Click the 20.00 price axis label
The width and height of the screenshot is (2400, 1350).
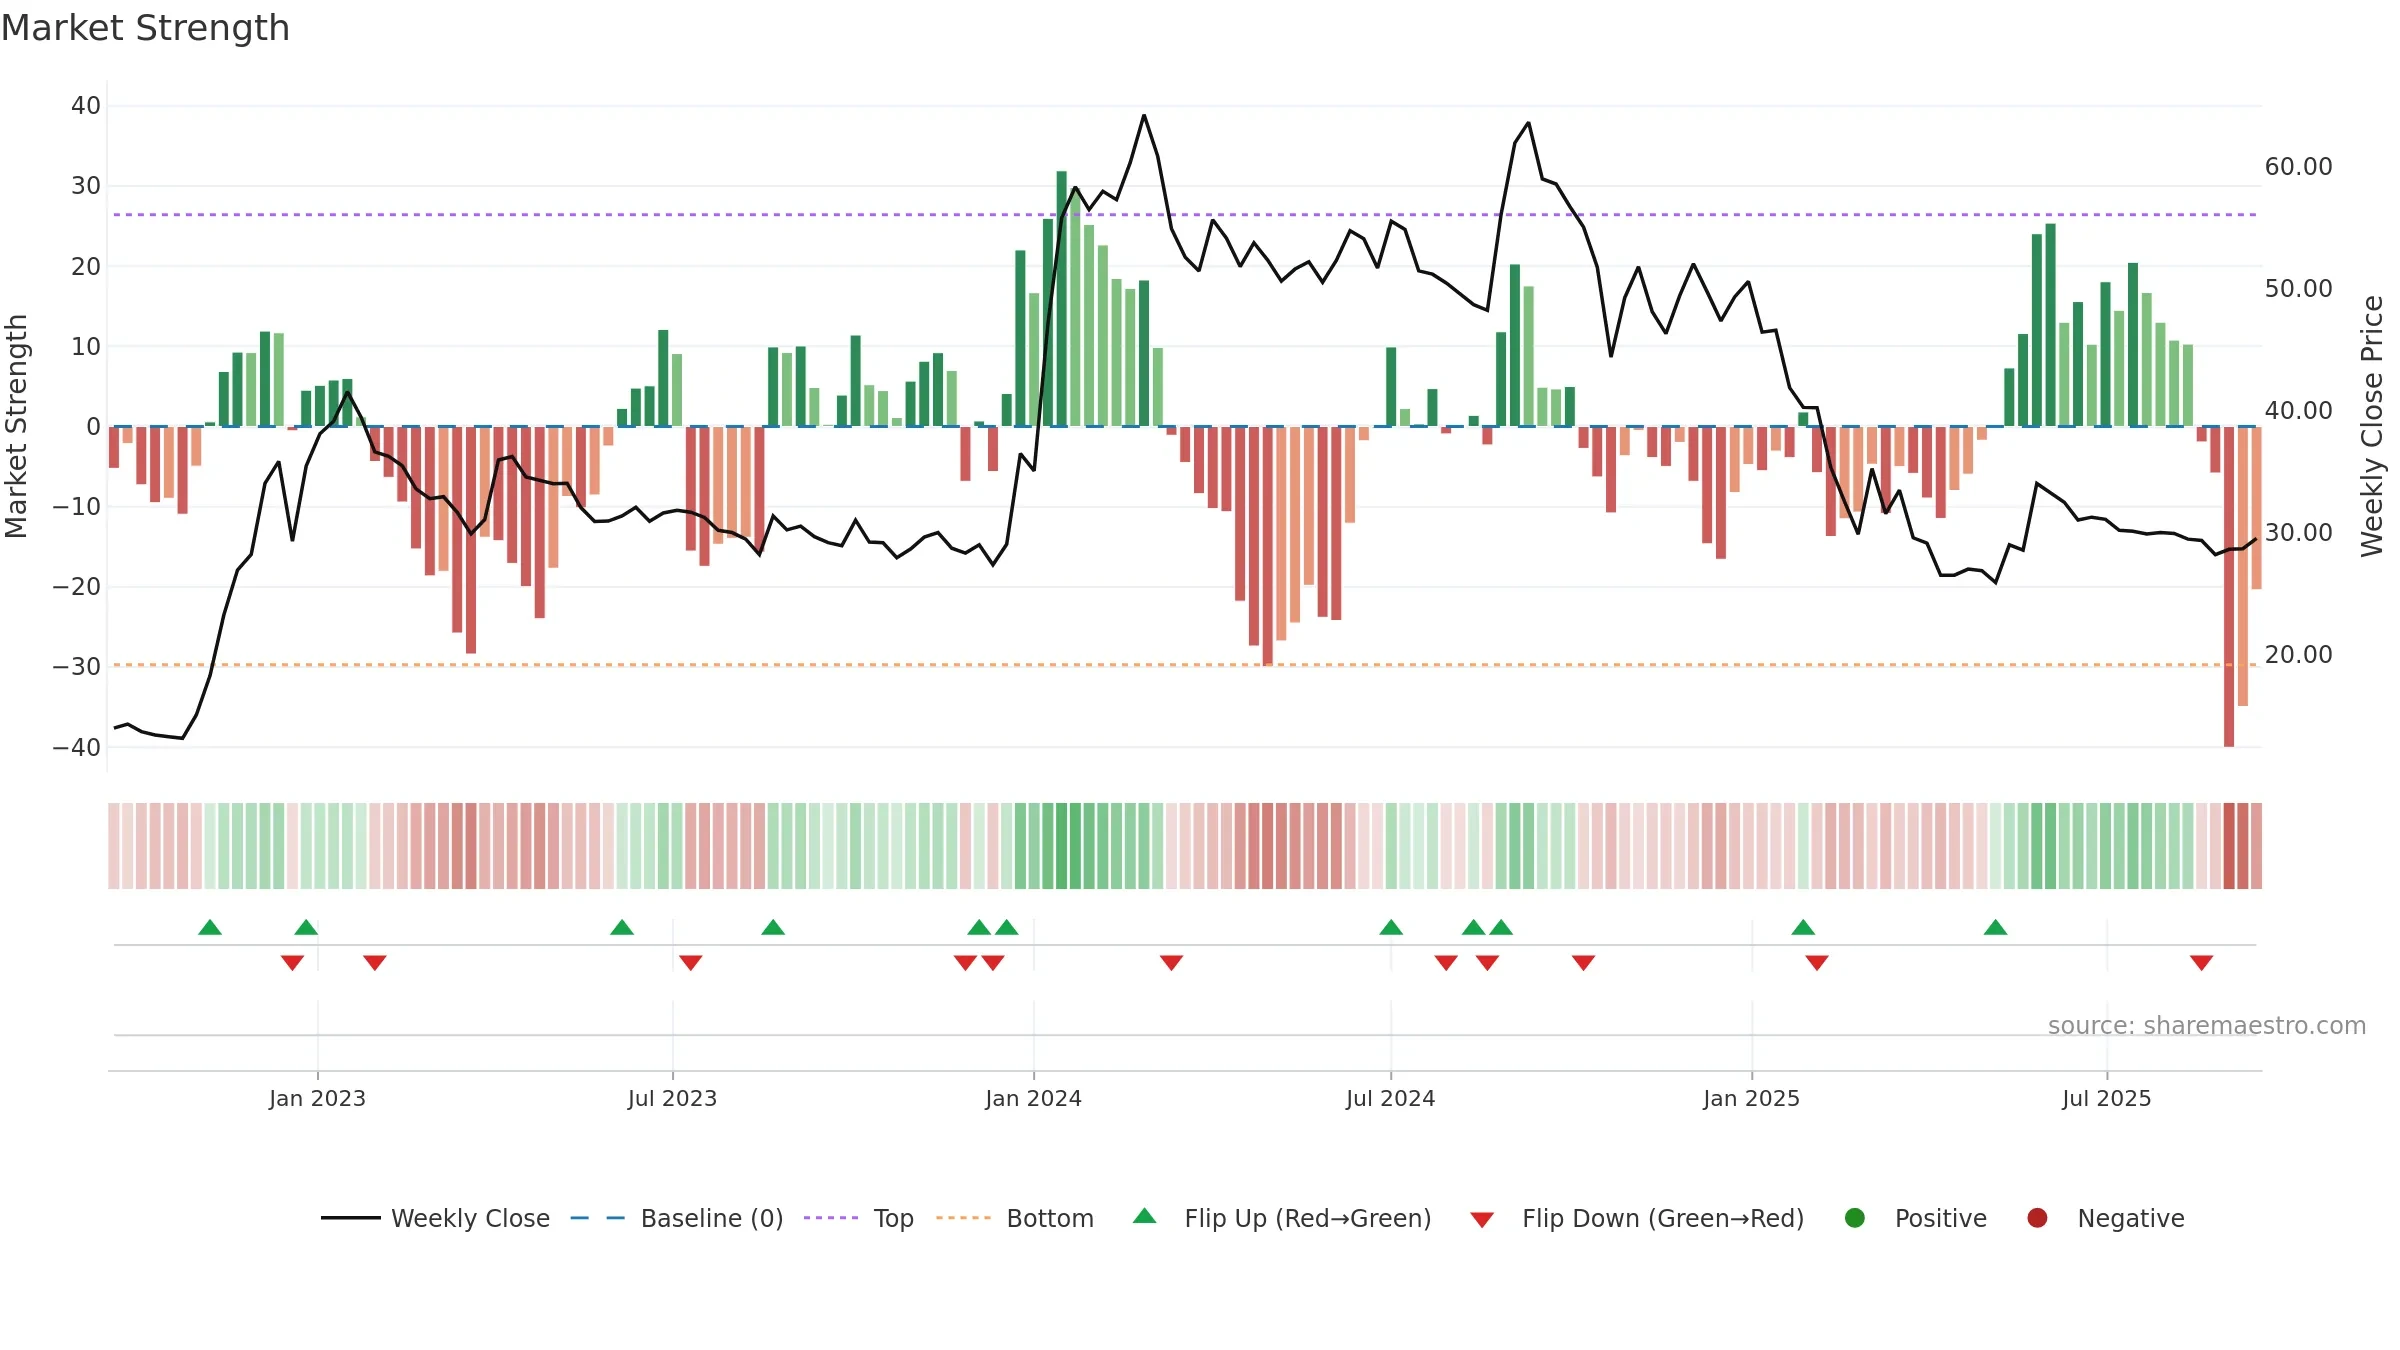coord(2298,655)
